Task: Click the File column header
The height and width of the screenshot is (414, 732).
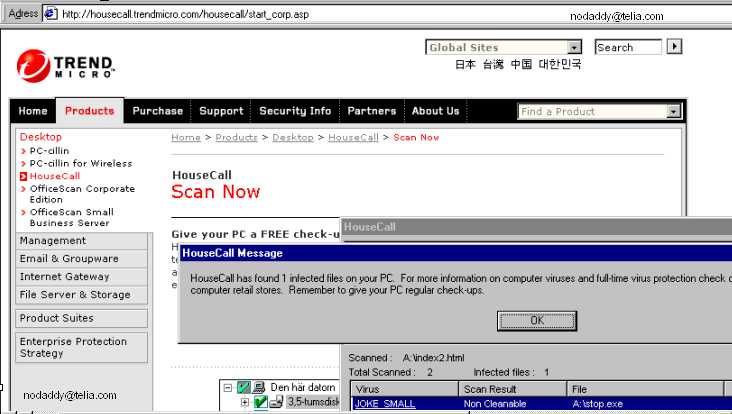Action: (645, 389)
